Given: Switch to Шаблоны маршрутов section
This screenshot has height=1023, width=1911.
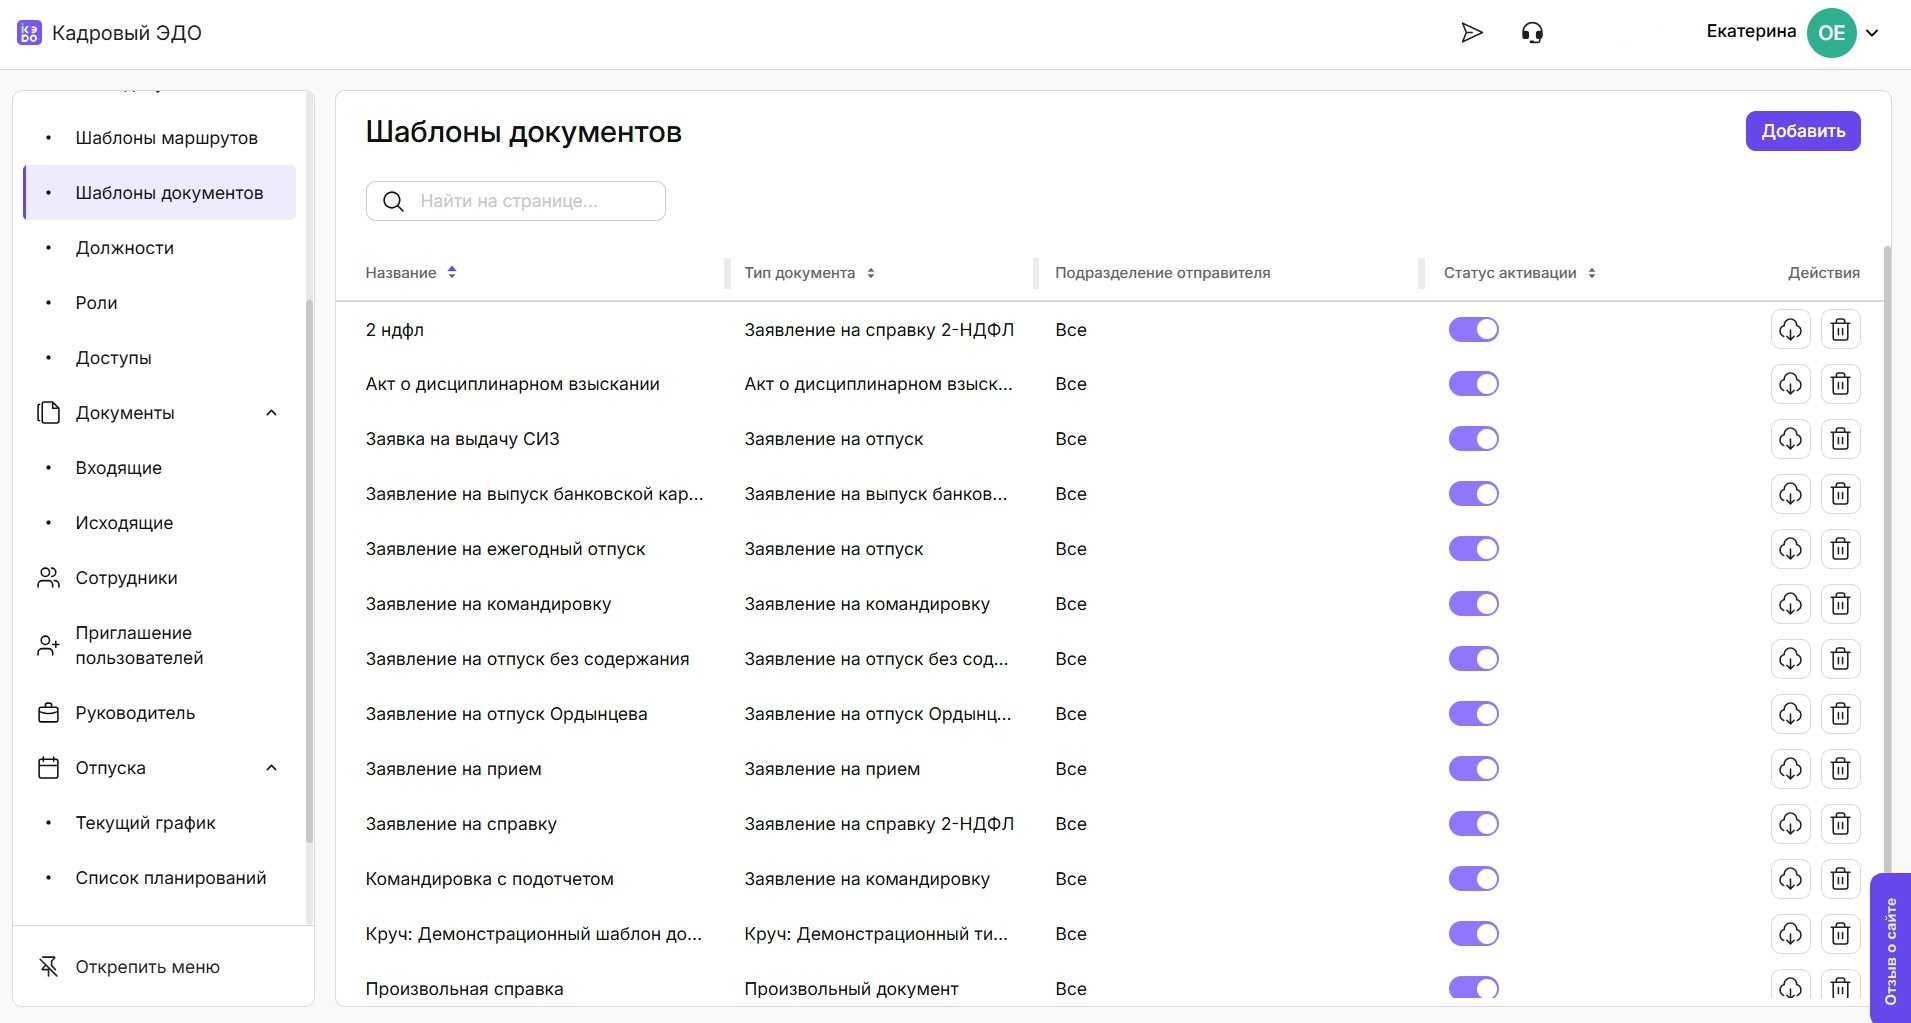Looking at the screenshot, I should coord(166,137).
